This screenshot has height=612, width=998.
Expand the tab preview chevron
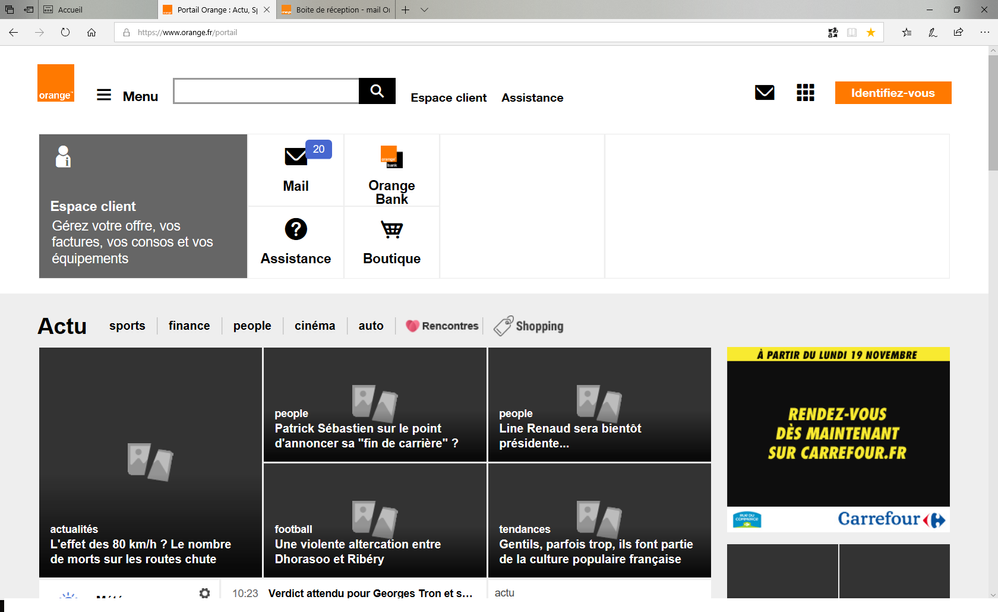(x=425, y=10)
